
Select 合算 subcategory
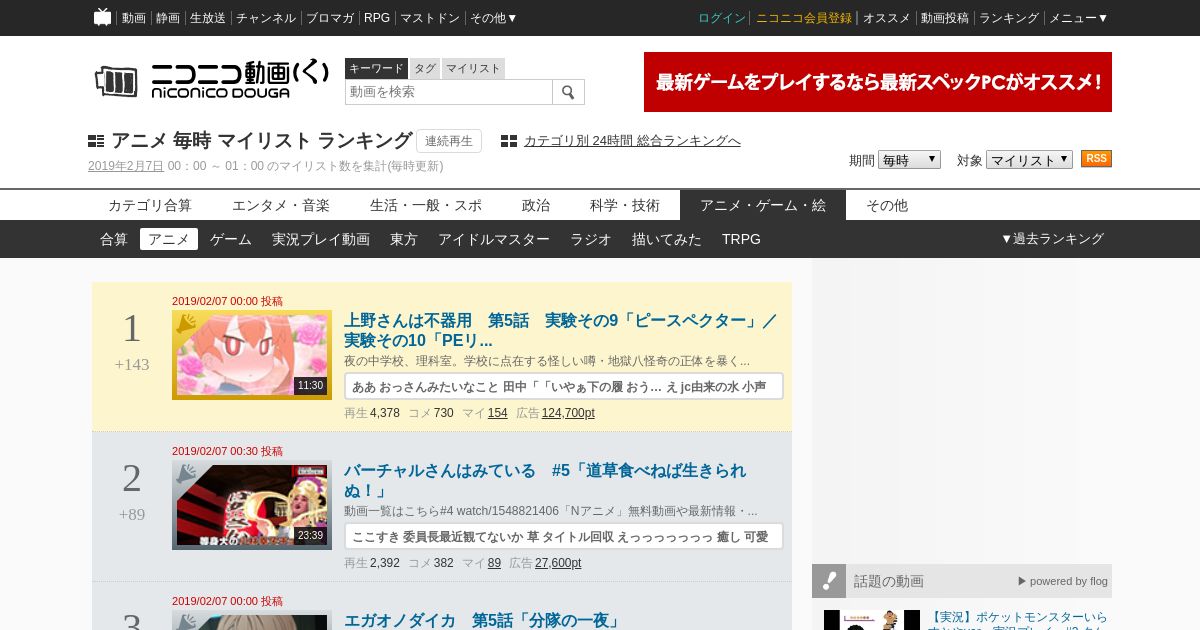(x=114, y=239)
